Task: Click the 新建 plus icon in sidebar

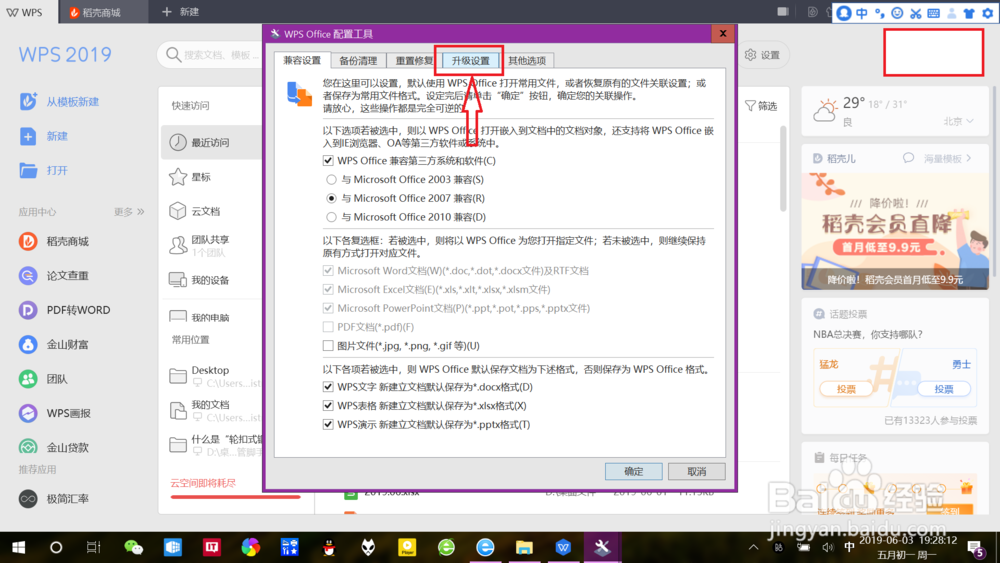Action: 28,136
